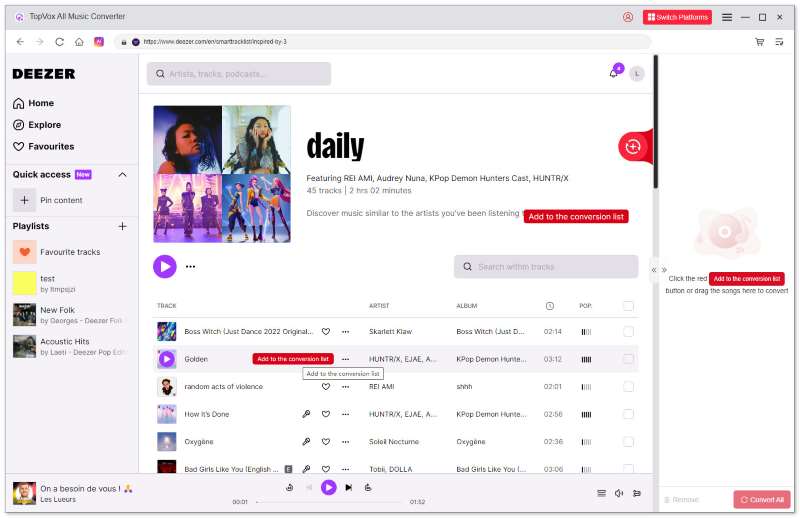Favourite the How It's Done heart
Screen dimensions: 800x518
point(326,414)
